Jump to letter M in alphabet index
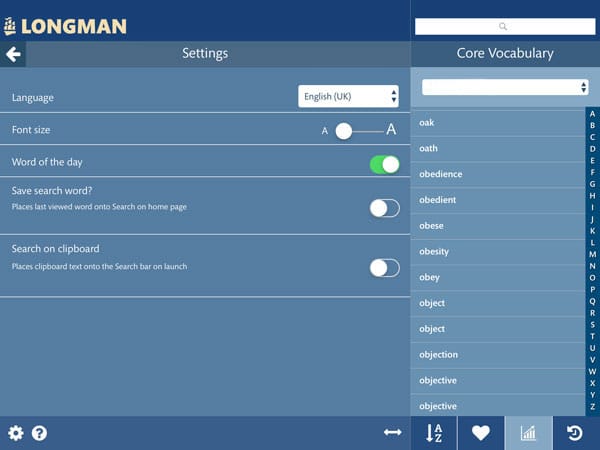Viewport: 600px width, 450px height. click(592, 254)
